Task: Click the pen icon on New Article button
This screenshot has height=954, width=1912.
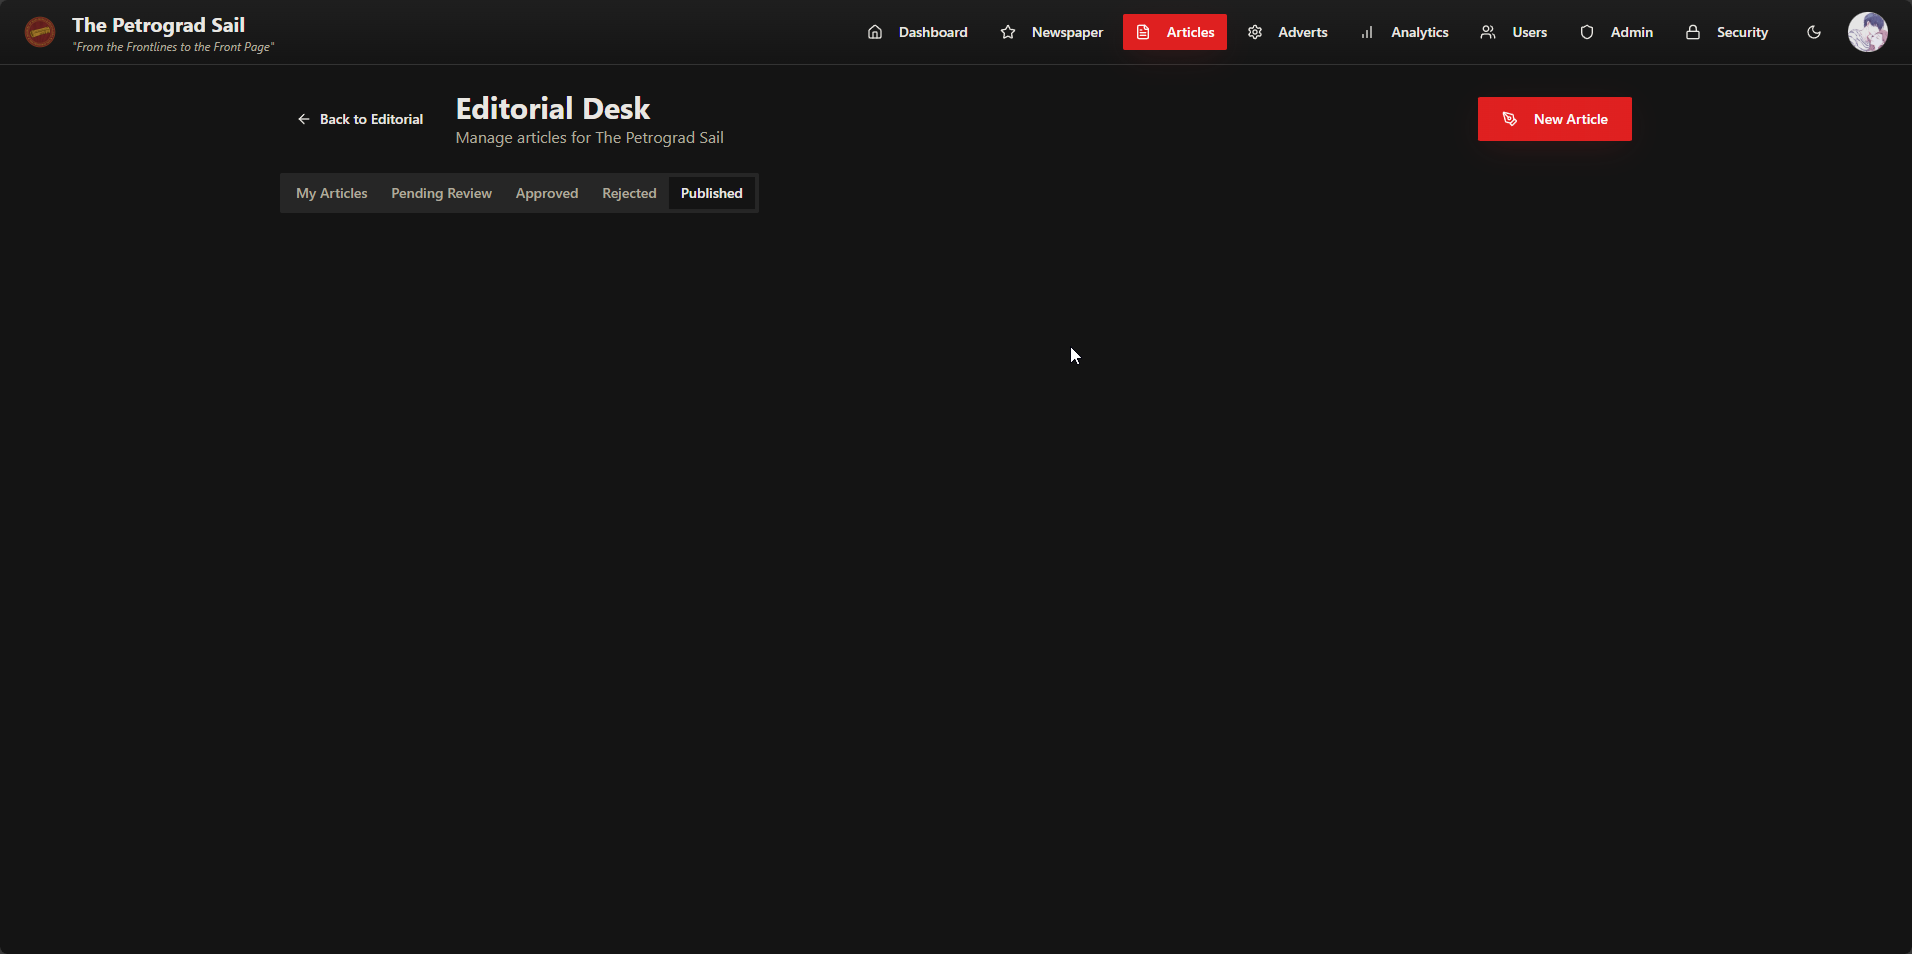Action: click(x=1510, y=119)
